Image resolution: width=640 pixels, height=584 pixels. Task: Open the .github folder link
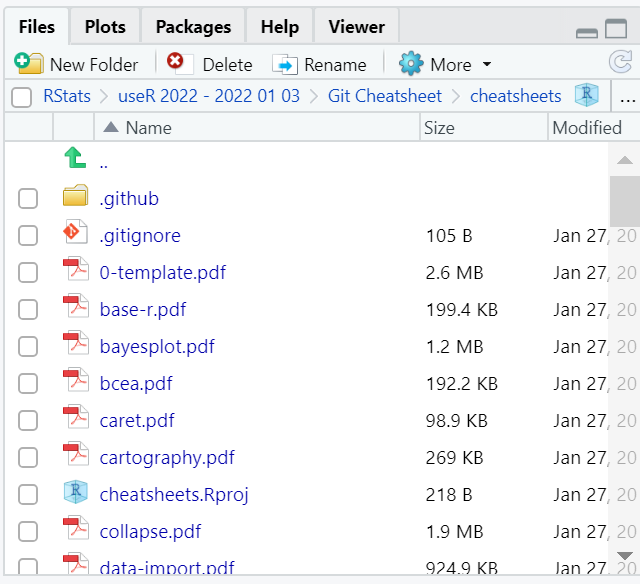click(129, 199)
